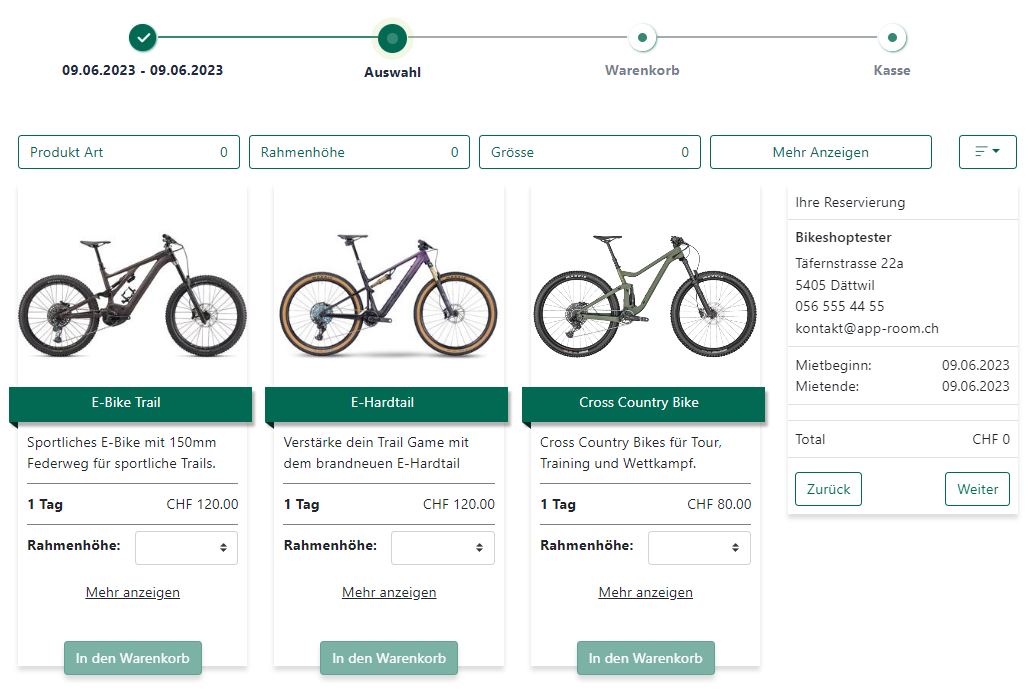The height and width of the screenshot is (691, 1033).
Task: Choose Rahmenhöhe for E-Hardtail
Action: pos(443,547)
